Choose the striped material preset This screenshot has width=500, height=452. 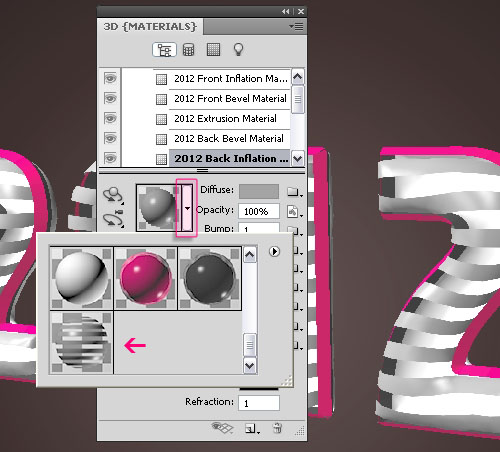81,343
